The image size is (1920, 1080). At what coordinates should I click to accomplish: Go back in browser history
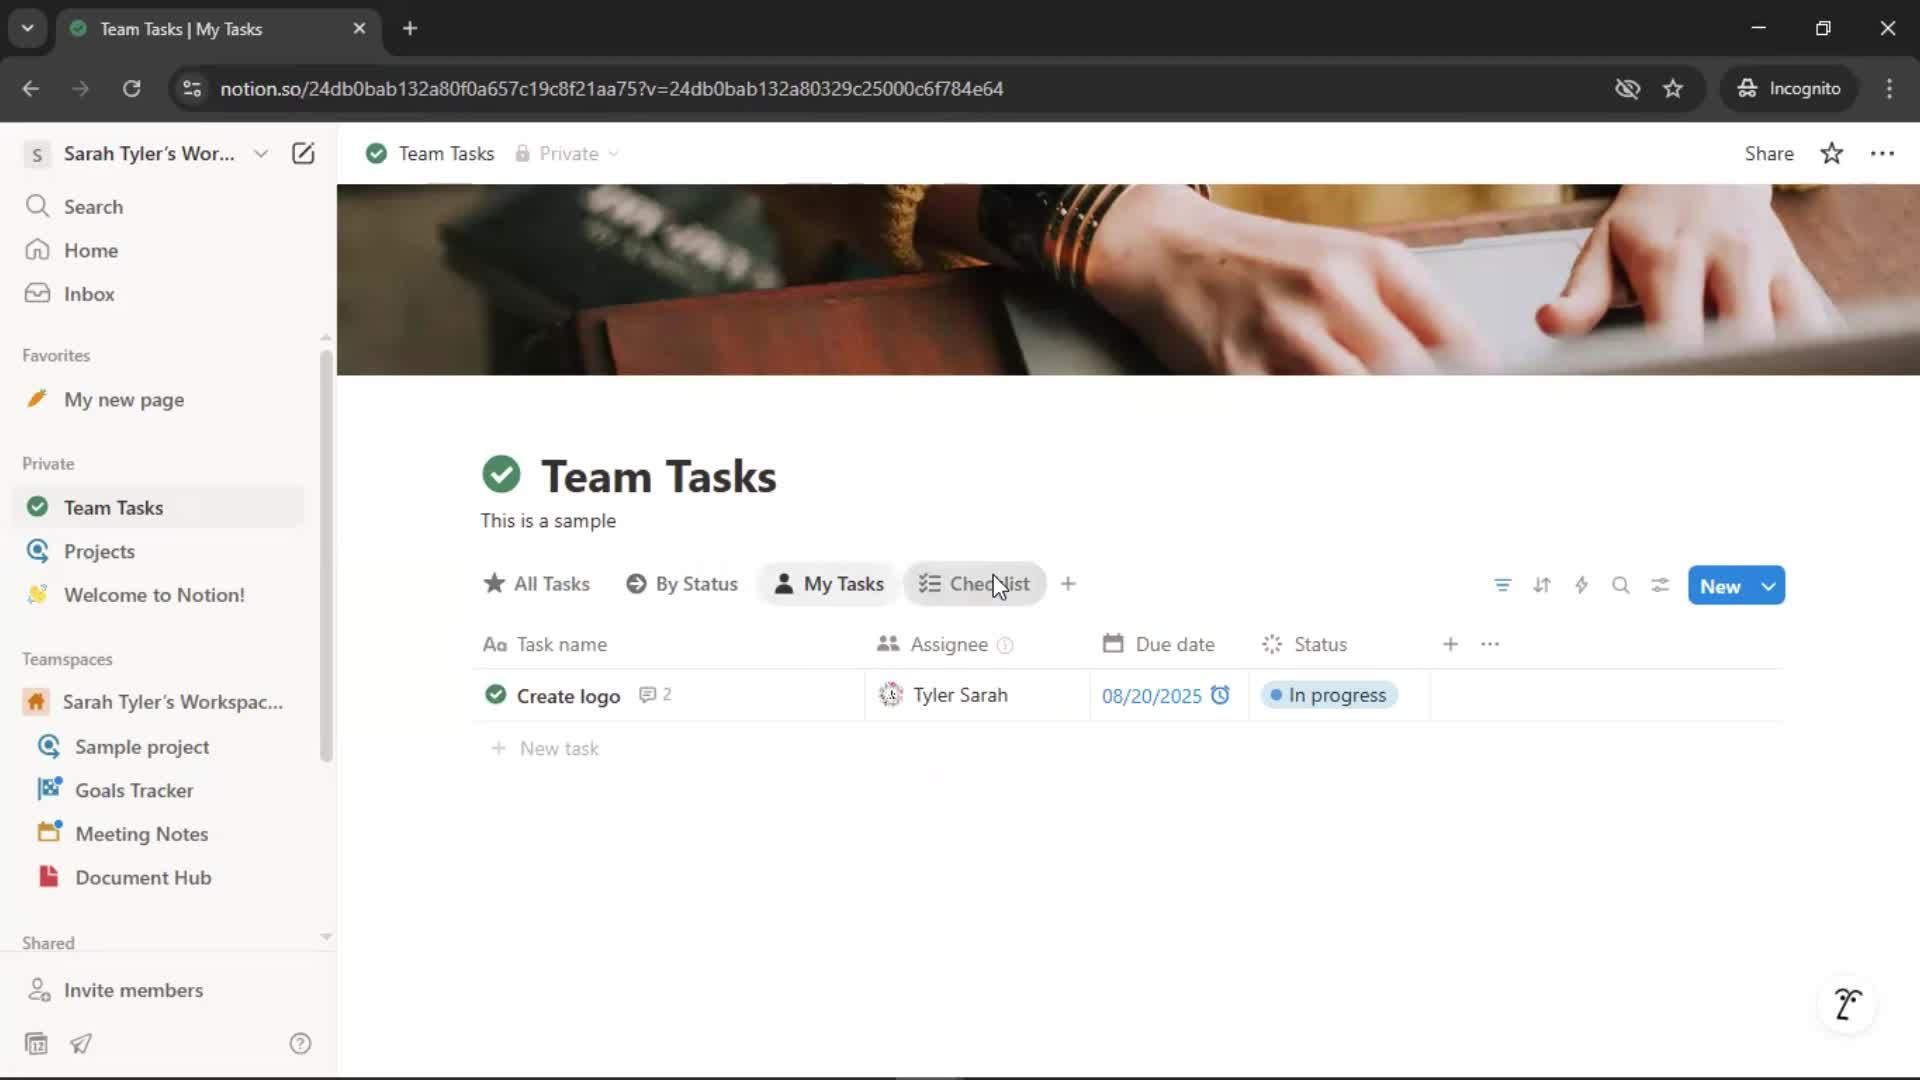pos(30,88)
